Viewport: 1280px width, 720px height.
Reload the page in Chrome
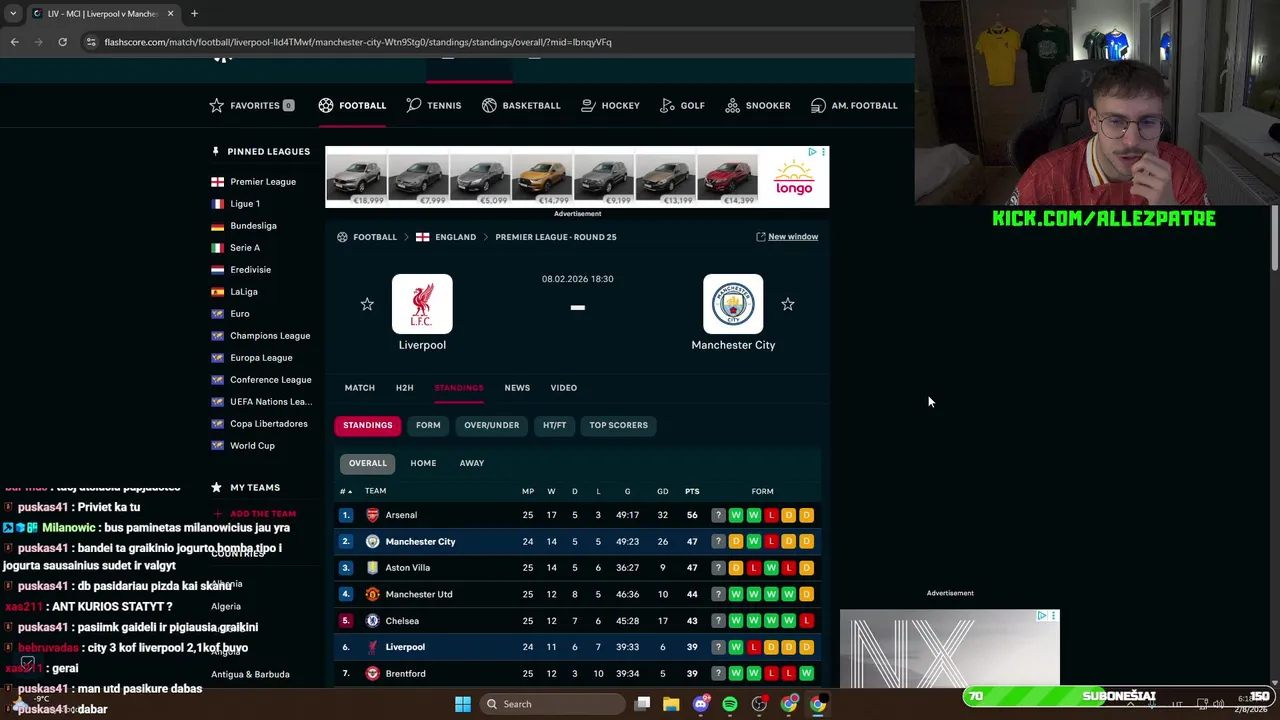point(62,42)
